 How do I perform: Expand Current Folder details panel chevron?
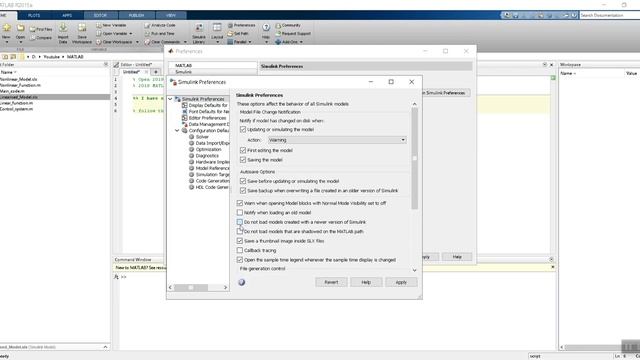105,347
